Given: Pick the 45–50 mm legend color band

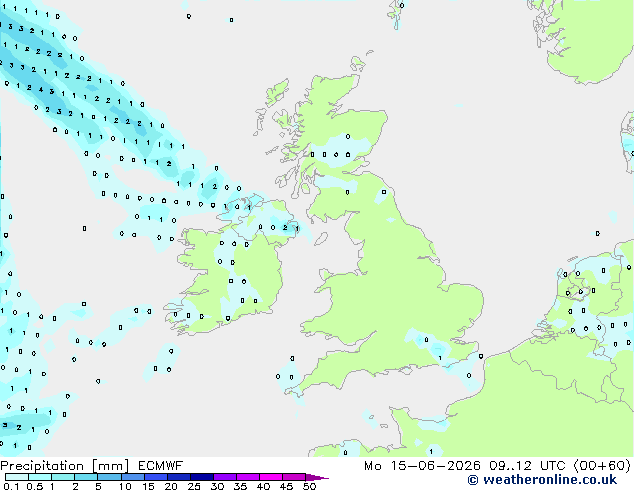Looking at the screenshot, I should click(x=294, y=477).
